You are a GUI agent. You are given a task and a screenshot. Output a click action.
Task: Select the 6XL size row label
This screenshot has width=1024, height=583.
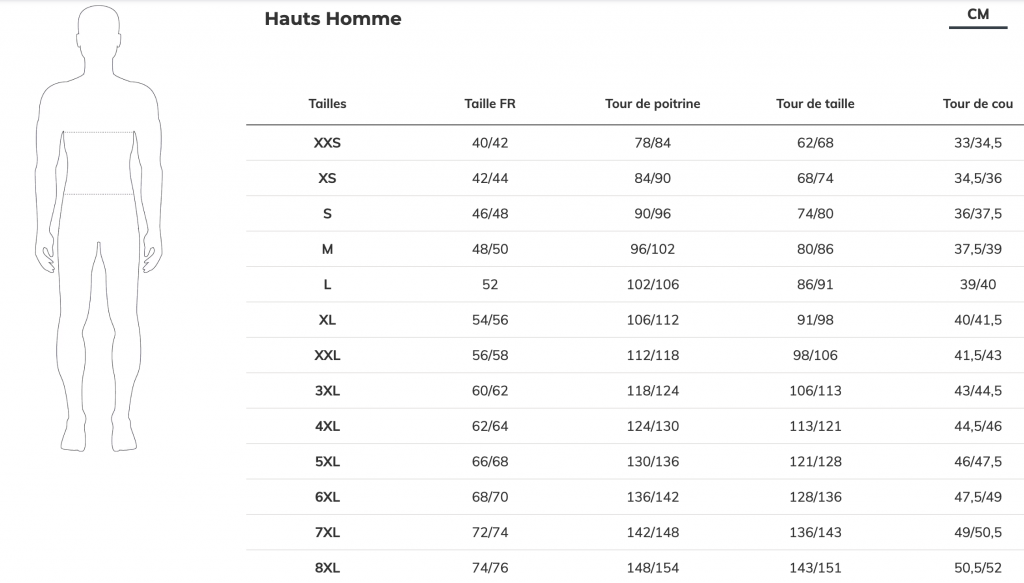(x=327, y=497)
